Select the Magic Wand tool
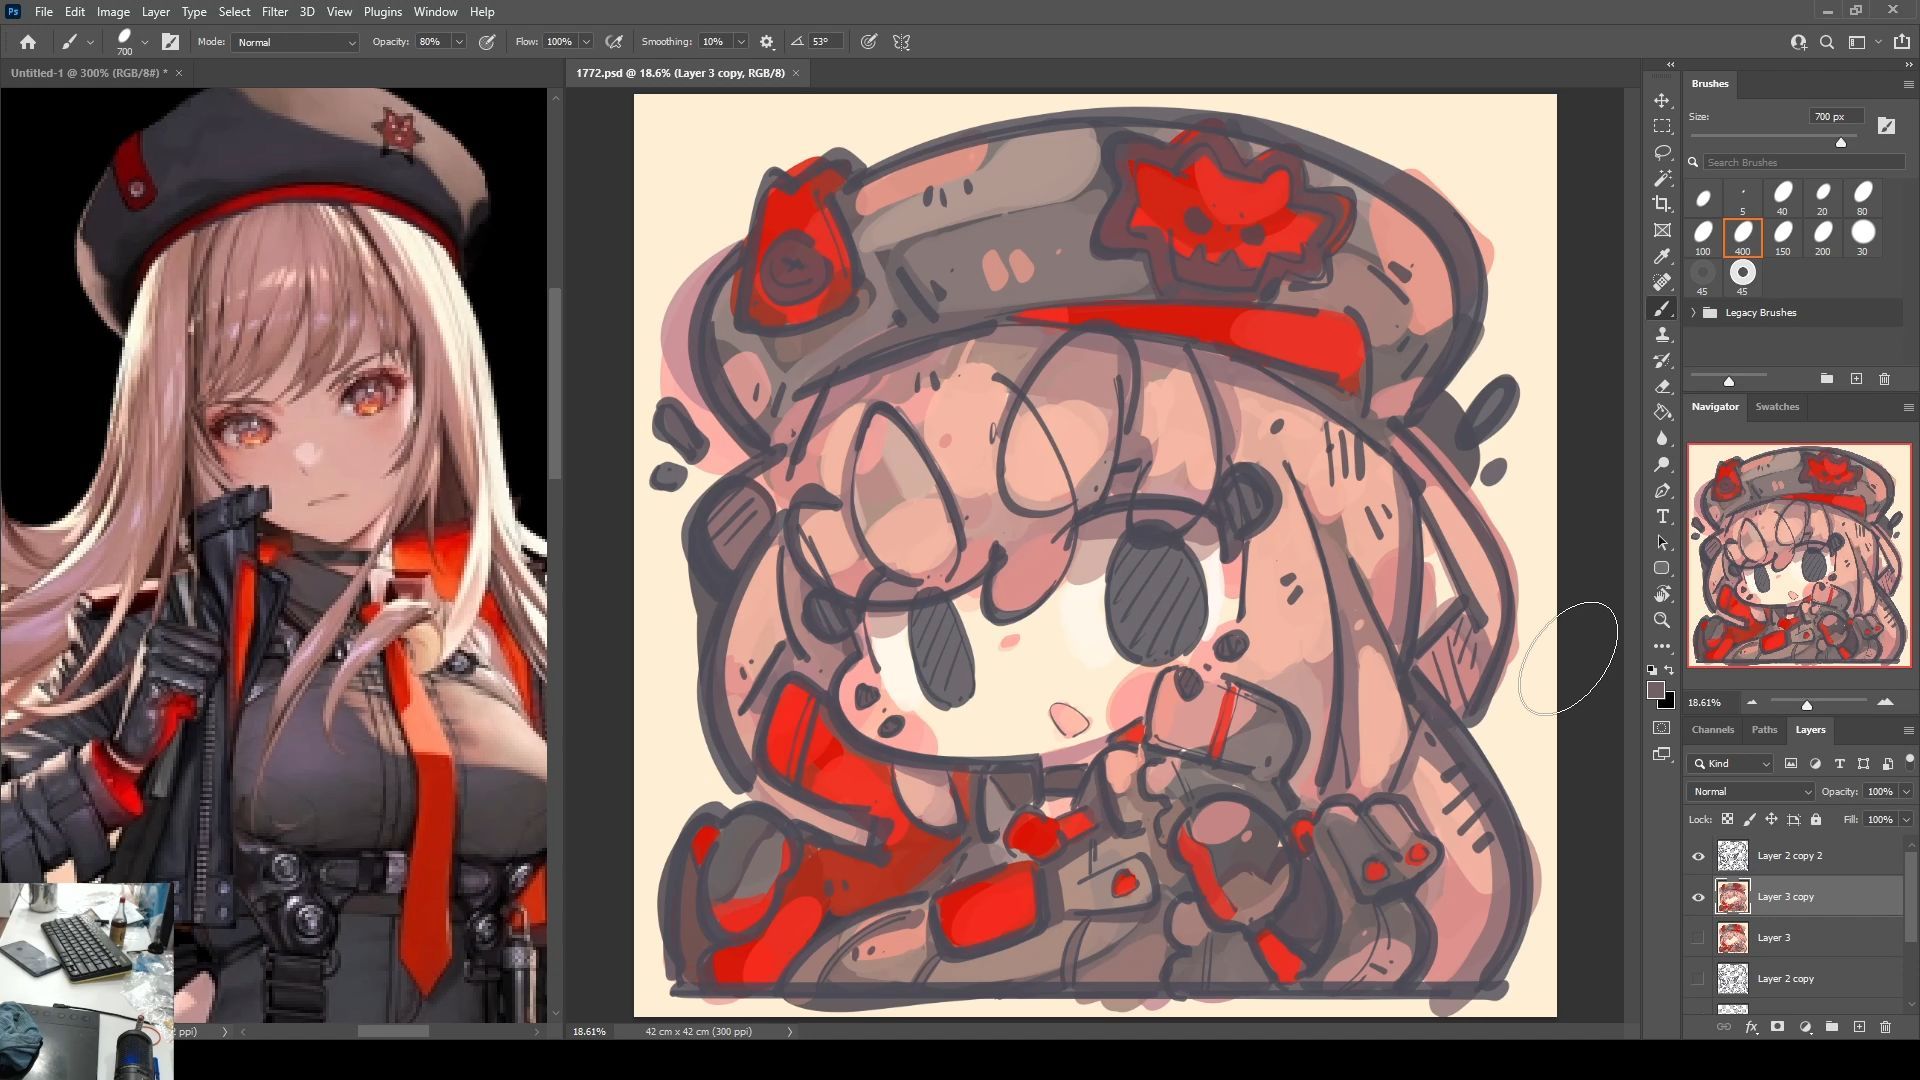Viewport: 1920px width, 1080px height. coord(1662,178)
